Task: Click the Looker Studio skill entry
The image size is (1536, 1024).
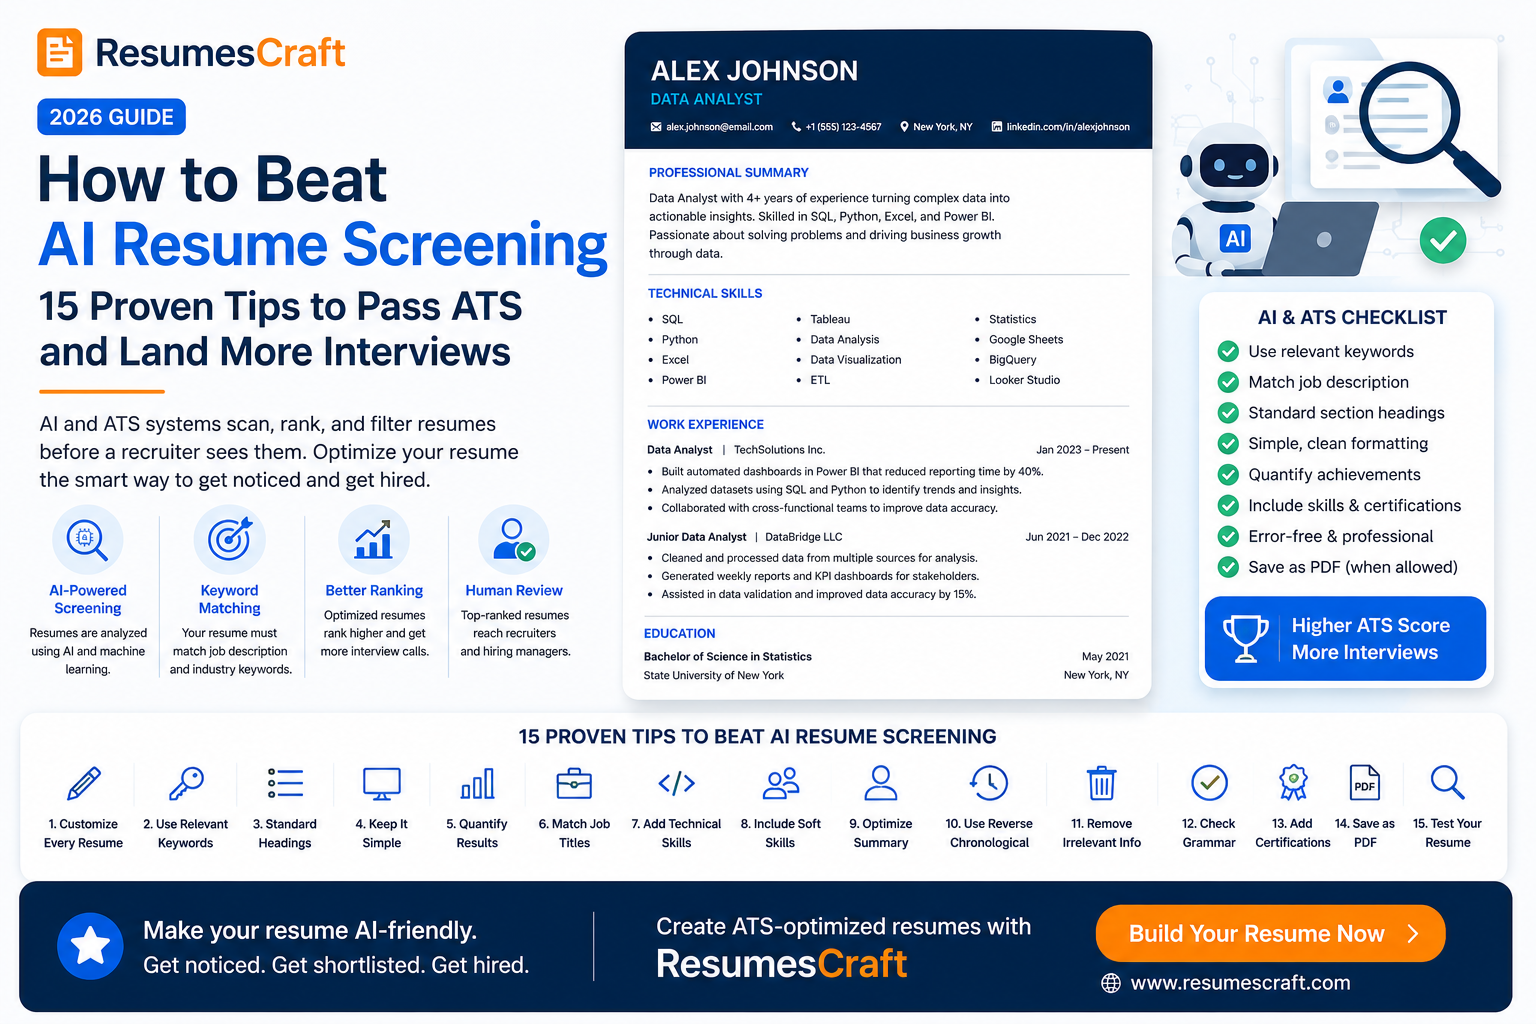Action: pos(1024,380)
